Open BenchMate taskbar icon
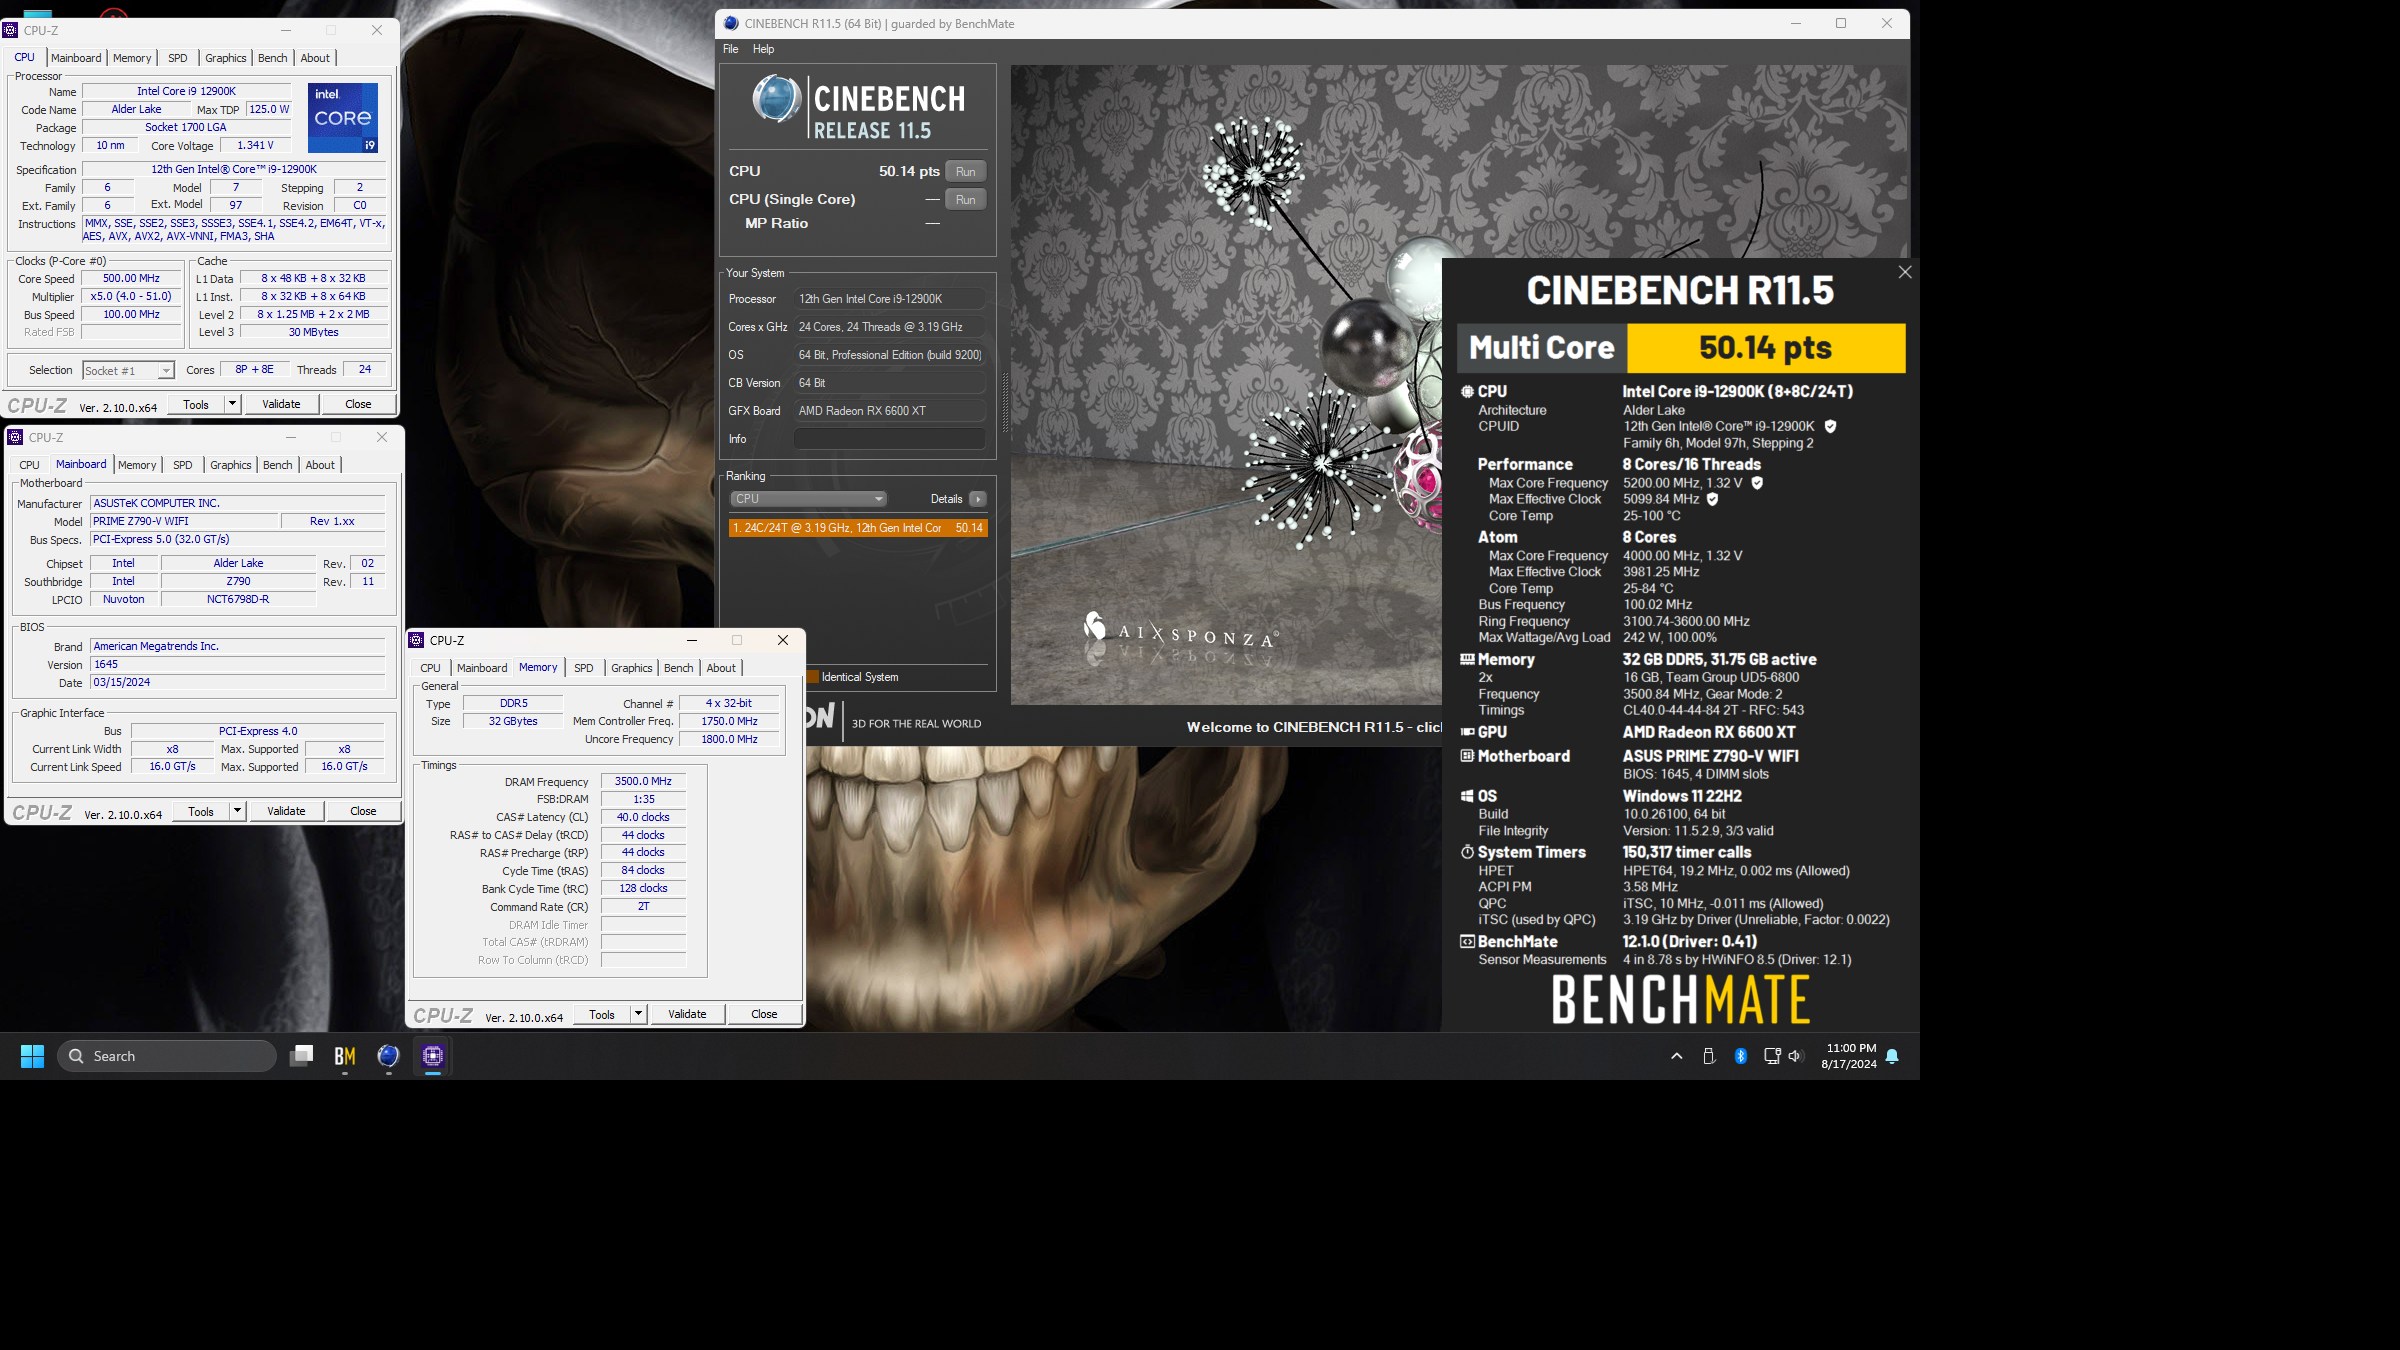2400x1350 pixels. pos(345,1056)
